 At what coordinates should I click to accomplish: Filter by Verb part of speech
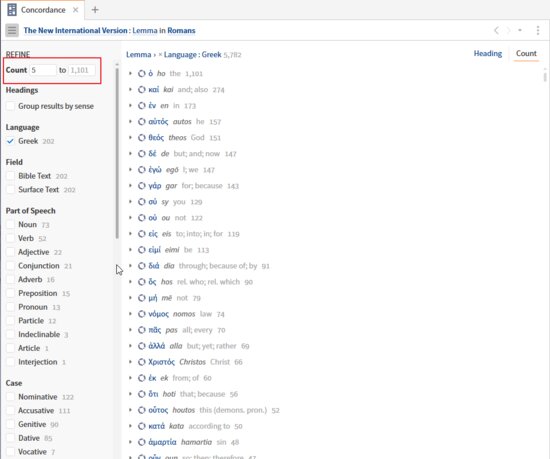[11, 238]
